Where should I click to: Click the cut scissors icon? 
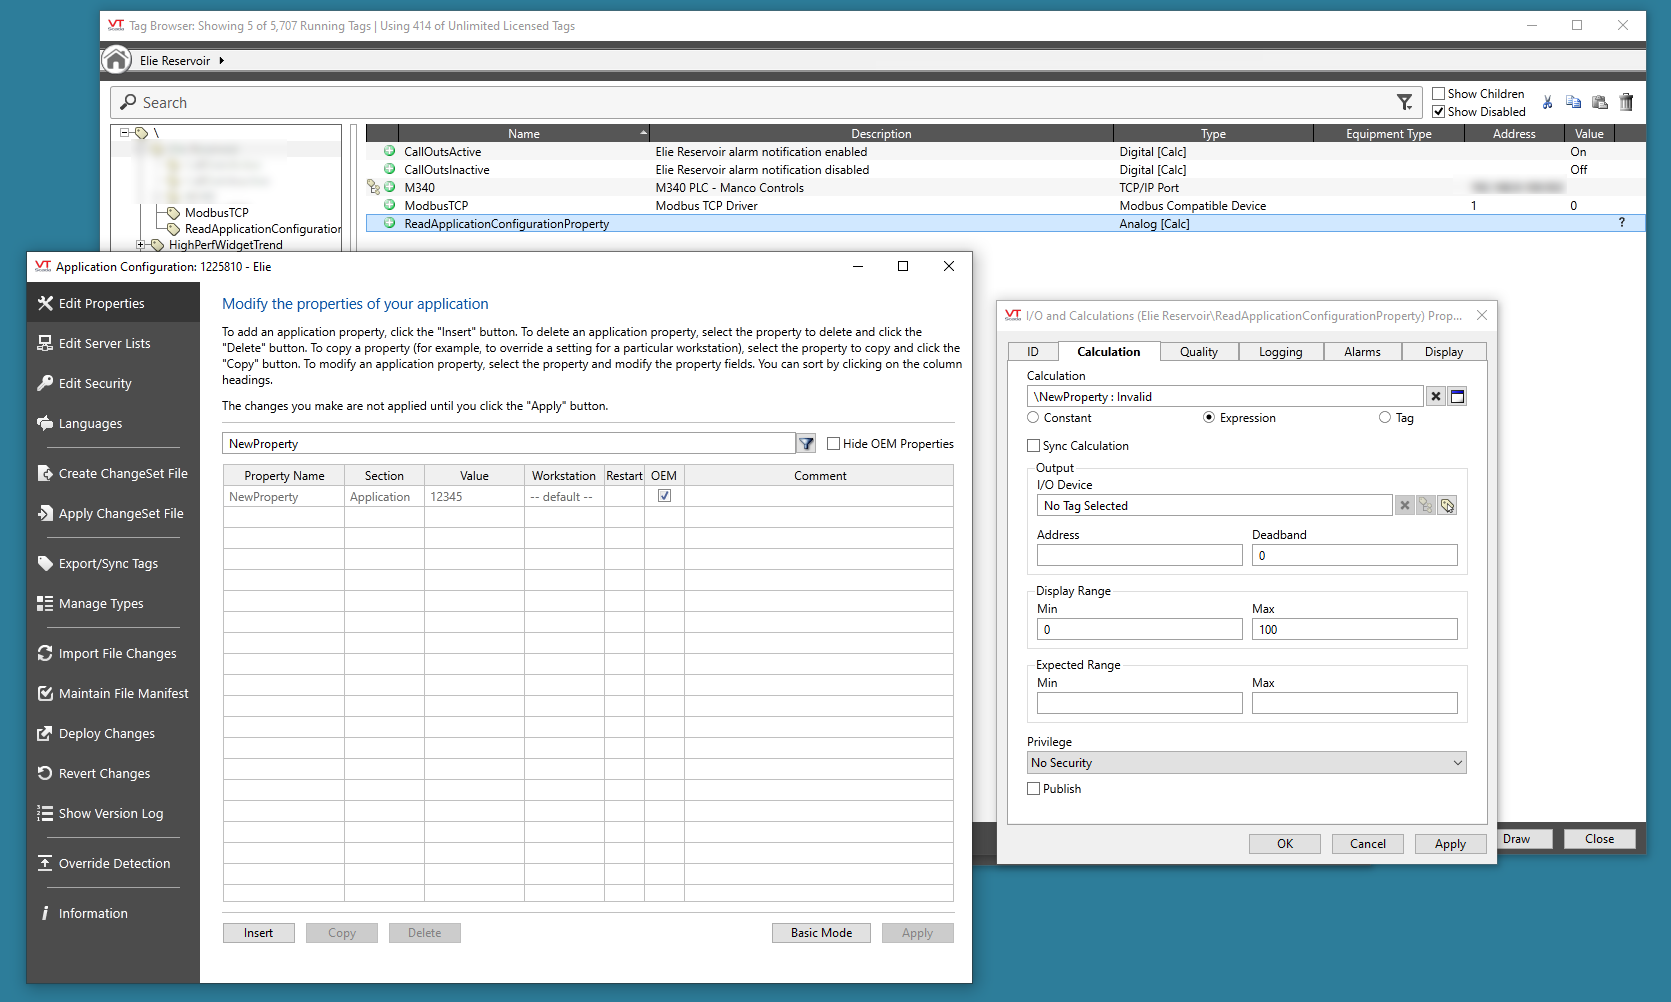(1547, 102)
